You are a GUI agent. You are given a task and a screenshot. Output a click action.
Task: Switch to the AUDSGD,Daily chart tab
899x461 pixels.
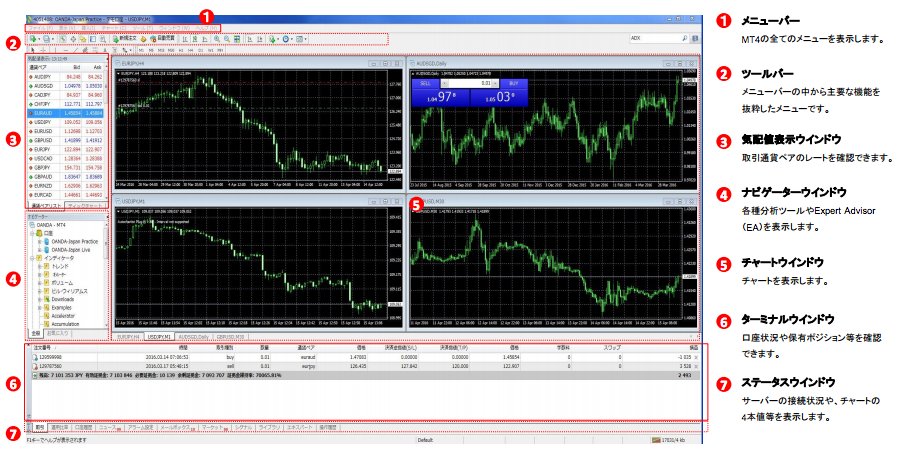193,337
